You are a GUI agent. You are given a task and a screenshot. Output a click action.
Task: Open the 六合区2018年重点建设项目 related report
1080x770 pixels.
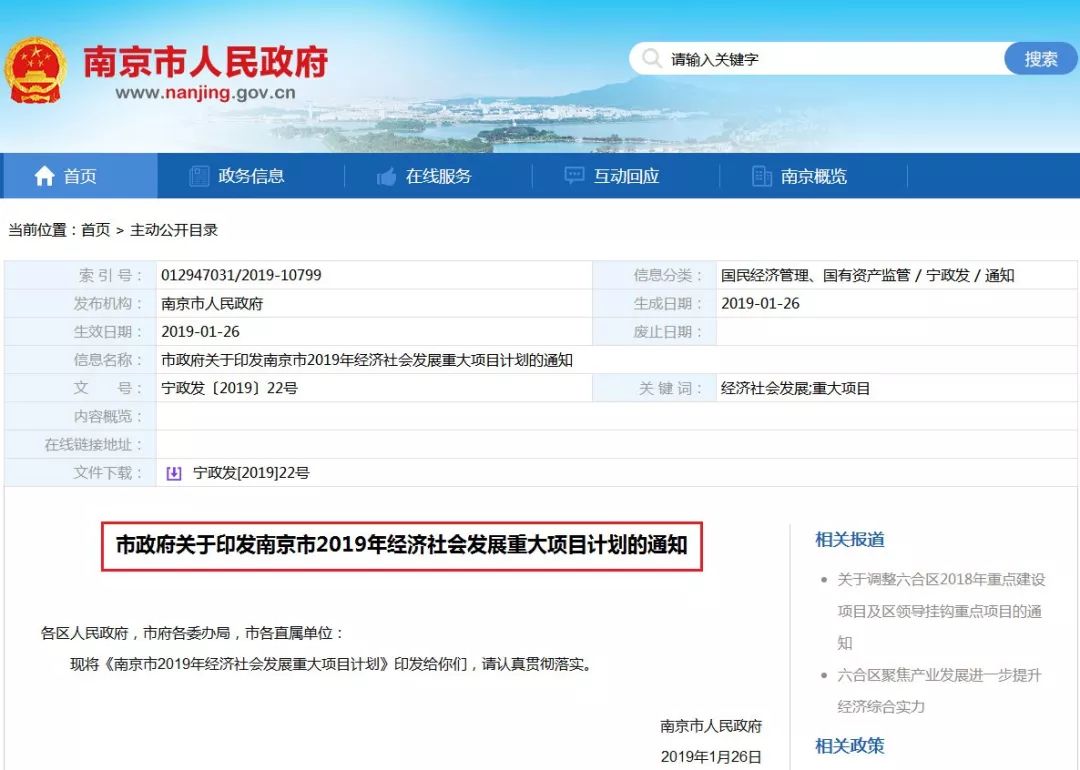(938, 612)
